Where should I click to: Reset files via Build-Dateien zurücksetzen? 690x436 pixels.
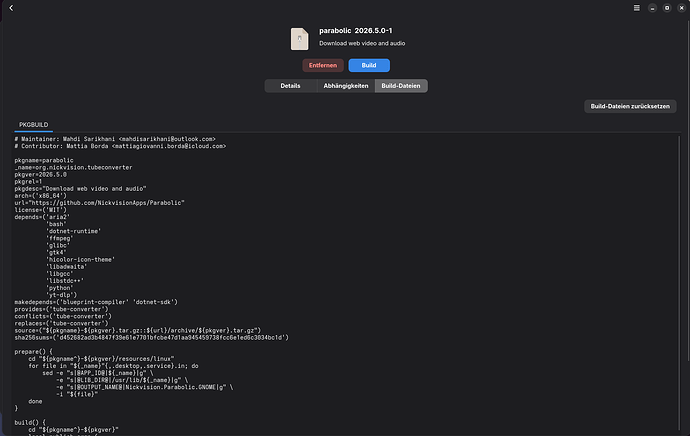tap(630, 106)
